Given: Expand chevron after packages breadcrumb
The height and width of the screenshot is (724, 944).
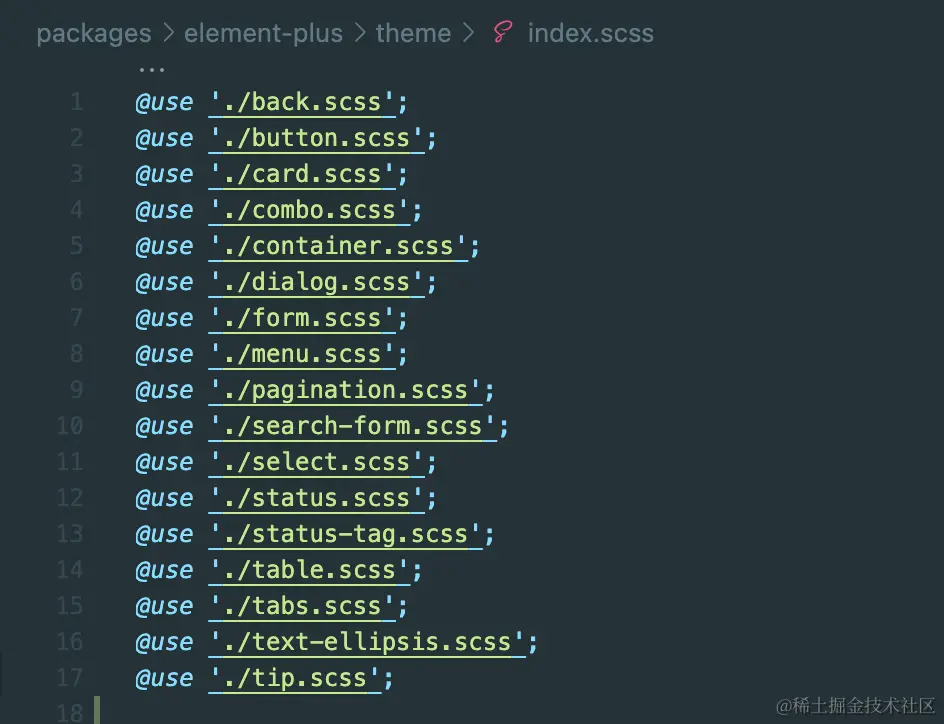Looking at the screenshot, I should tap(169, 33).
